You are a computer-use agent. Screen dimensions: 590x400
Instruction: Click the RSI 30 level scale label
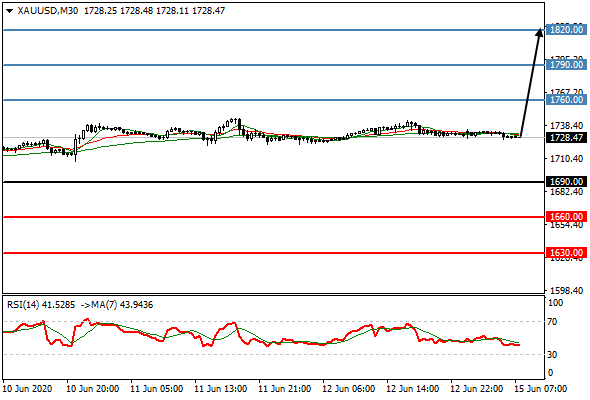pyautogui.click(x=552, y=354)
